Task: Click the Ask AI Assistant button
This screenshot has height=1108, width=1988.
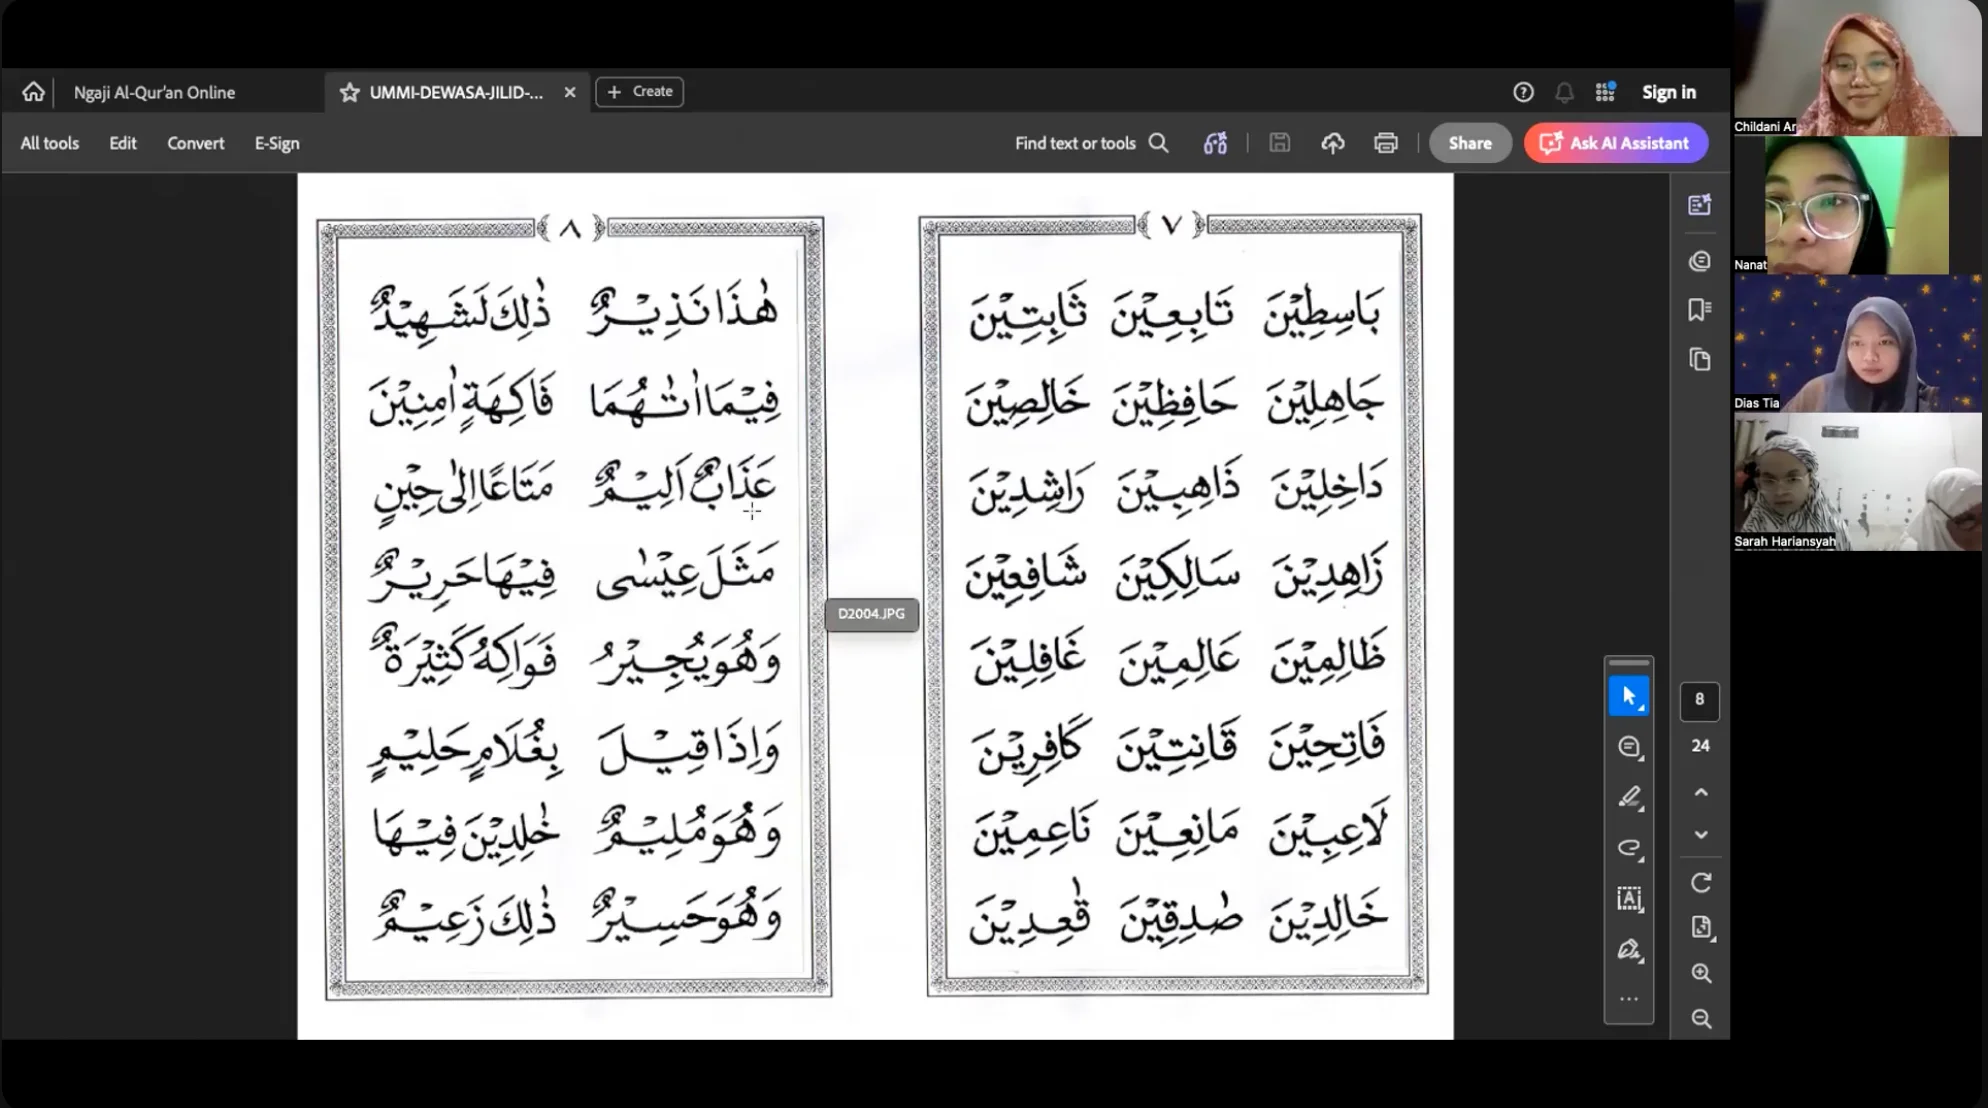Action: 1615,143
